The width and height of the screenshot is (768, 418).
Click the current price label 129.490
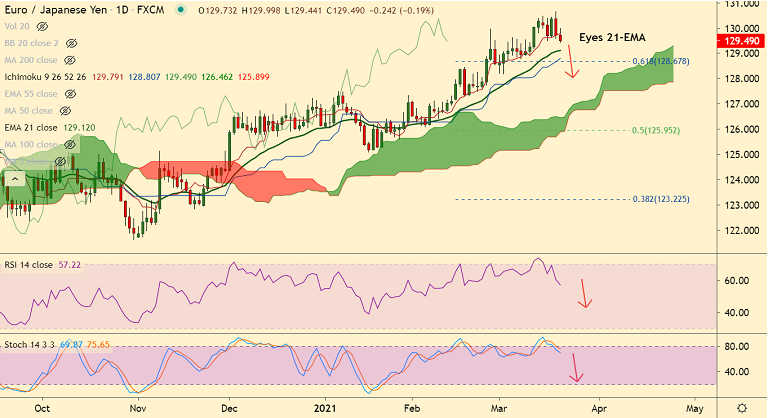point(741,41)
